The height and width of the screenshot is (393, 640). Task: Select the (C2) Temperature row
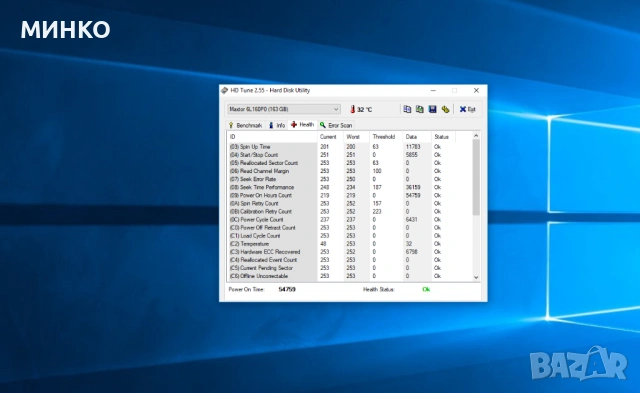point(350,244)
